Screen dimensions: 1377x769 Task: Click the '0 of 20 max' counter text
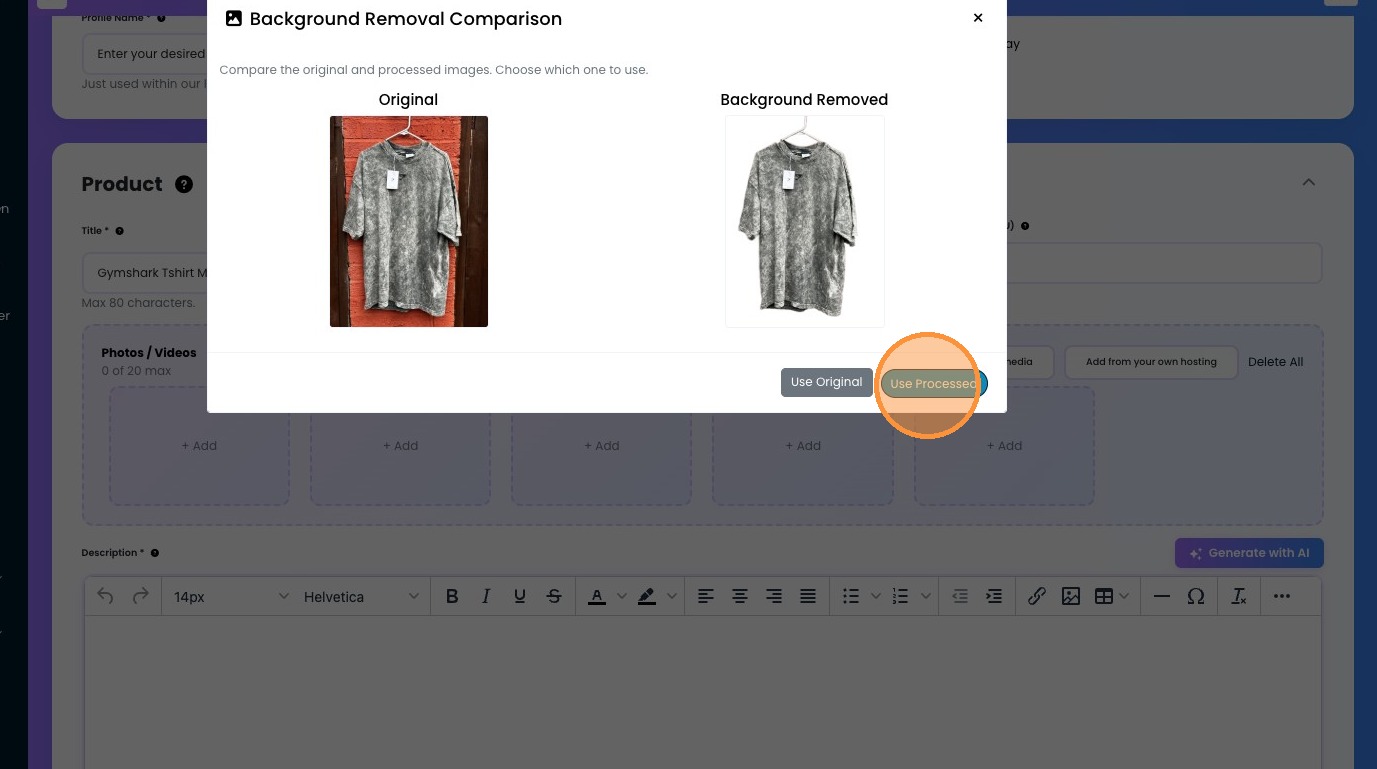coord(136,371)
